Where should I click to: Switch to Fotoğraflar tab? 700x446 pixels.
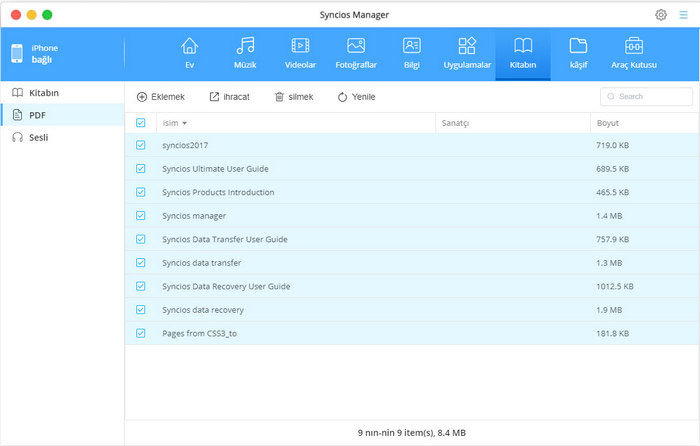[356, 54]
